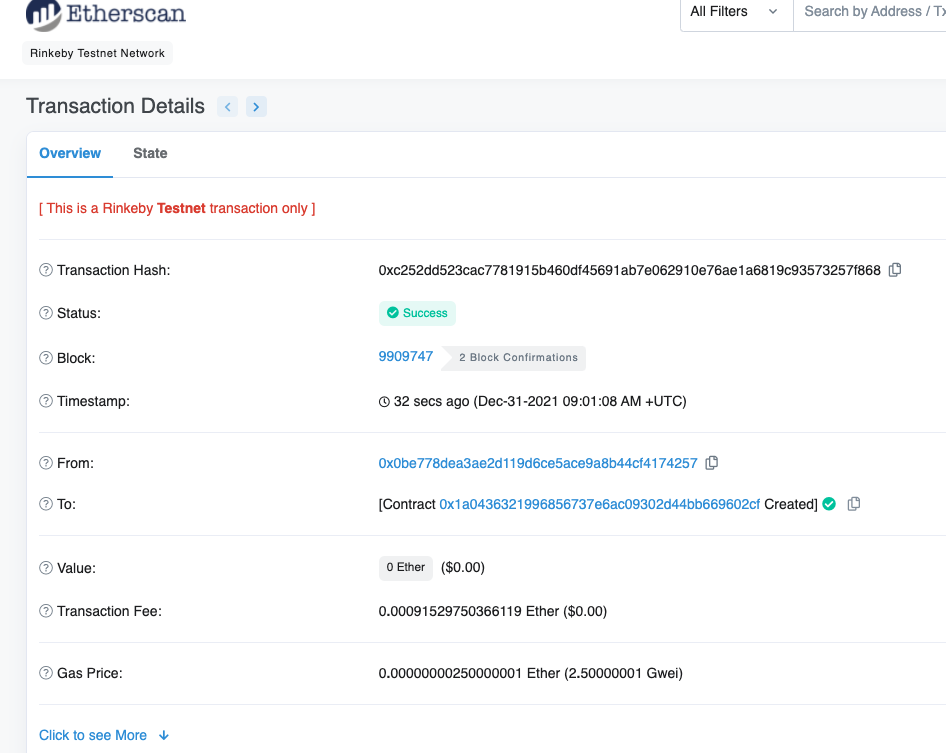Click the clock icon in Timestamp row
Image resolution: width=946 pixels, height=753 pixels.
click(x=384, y=402)
